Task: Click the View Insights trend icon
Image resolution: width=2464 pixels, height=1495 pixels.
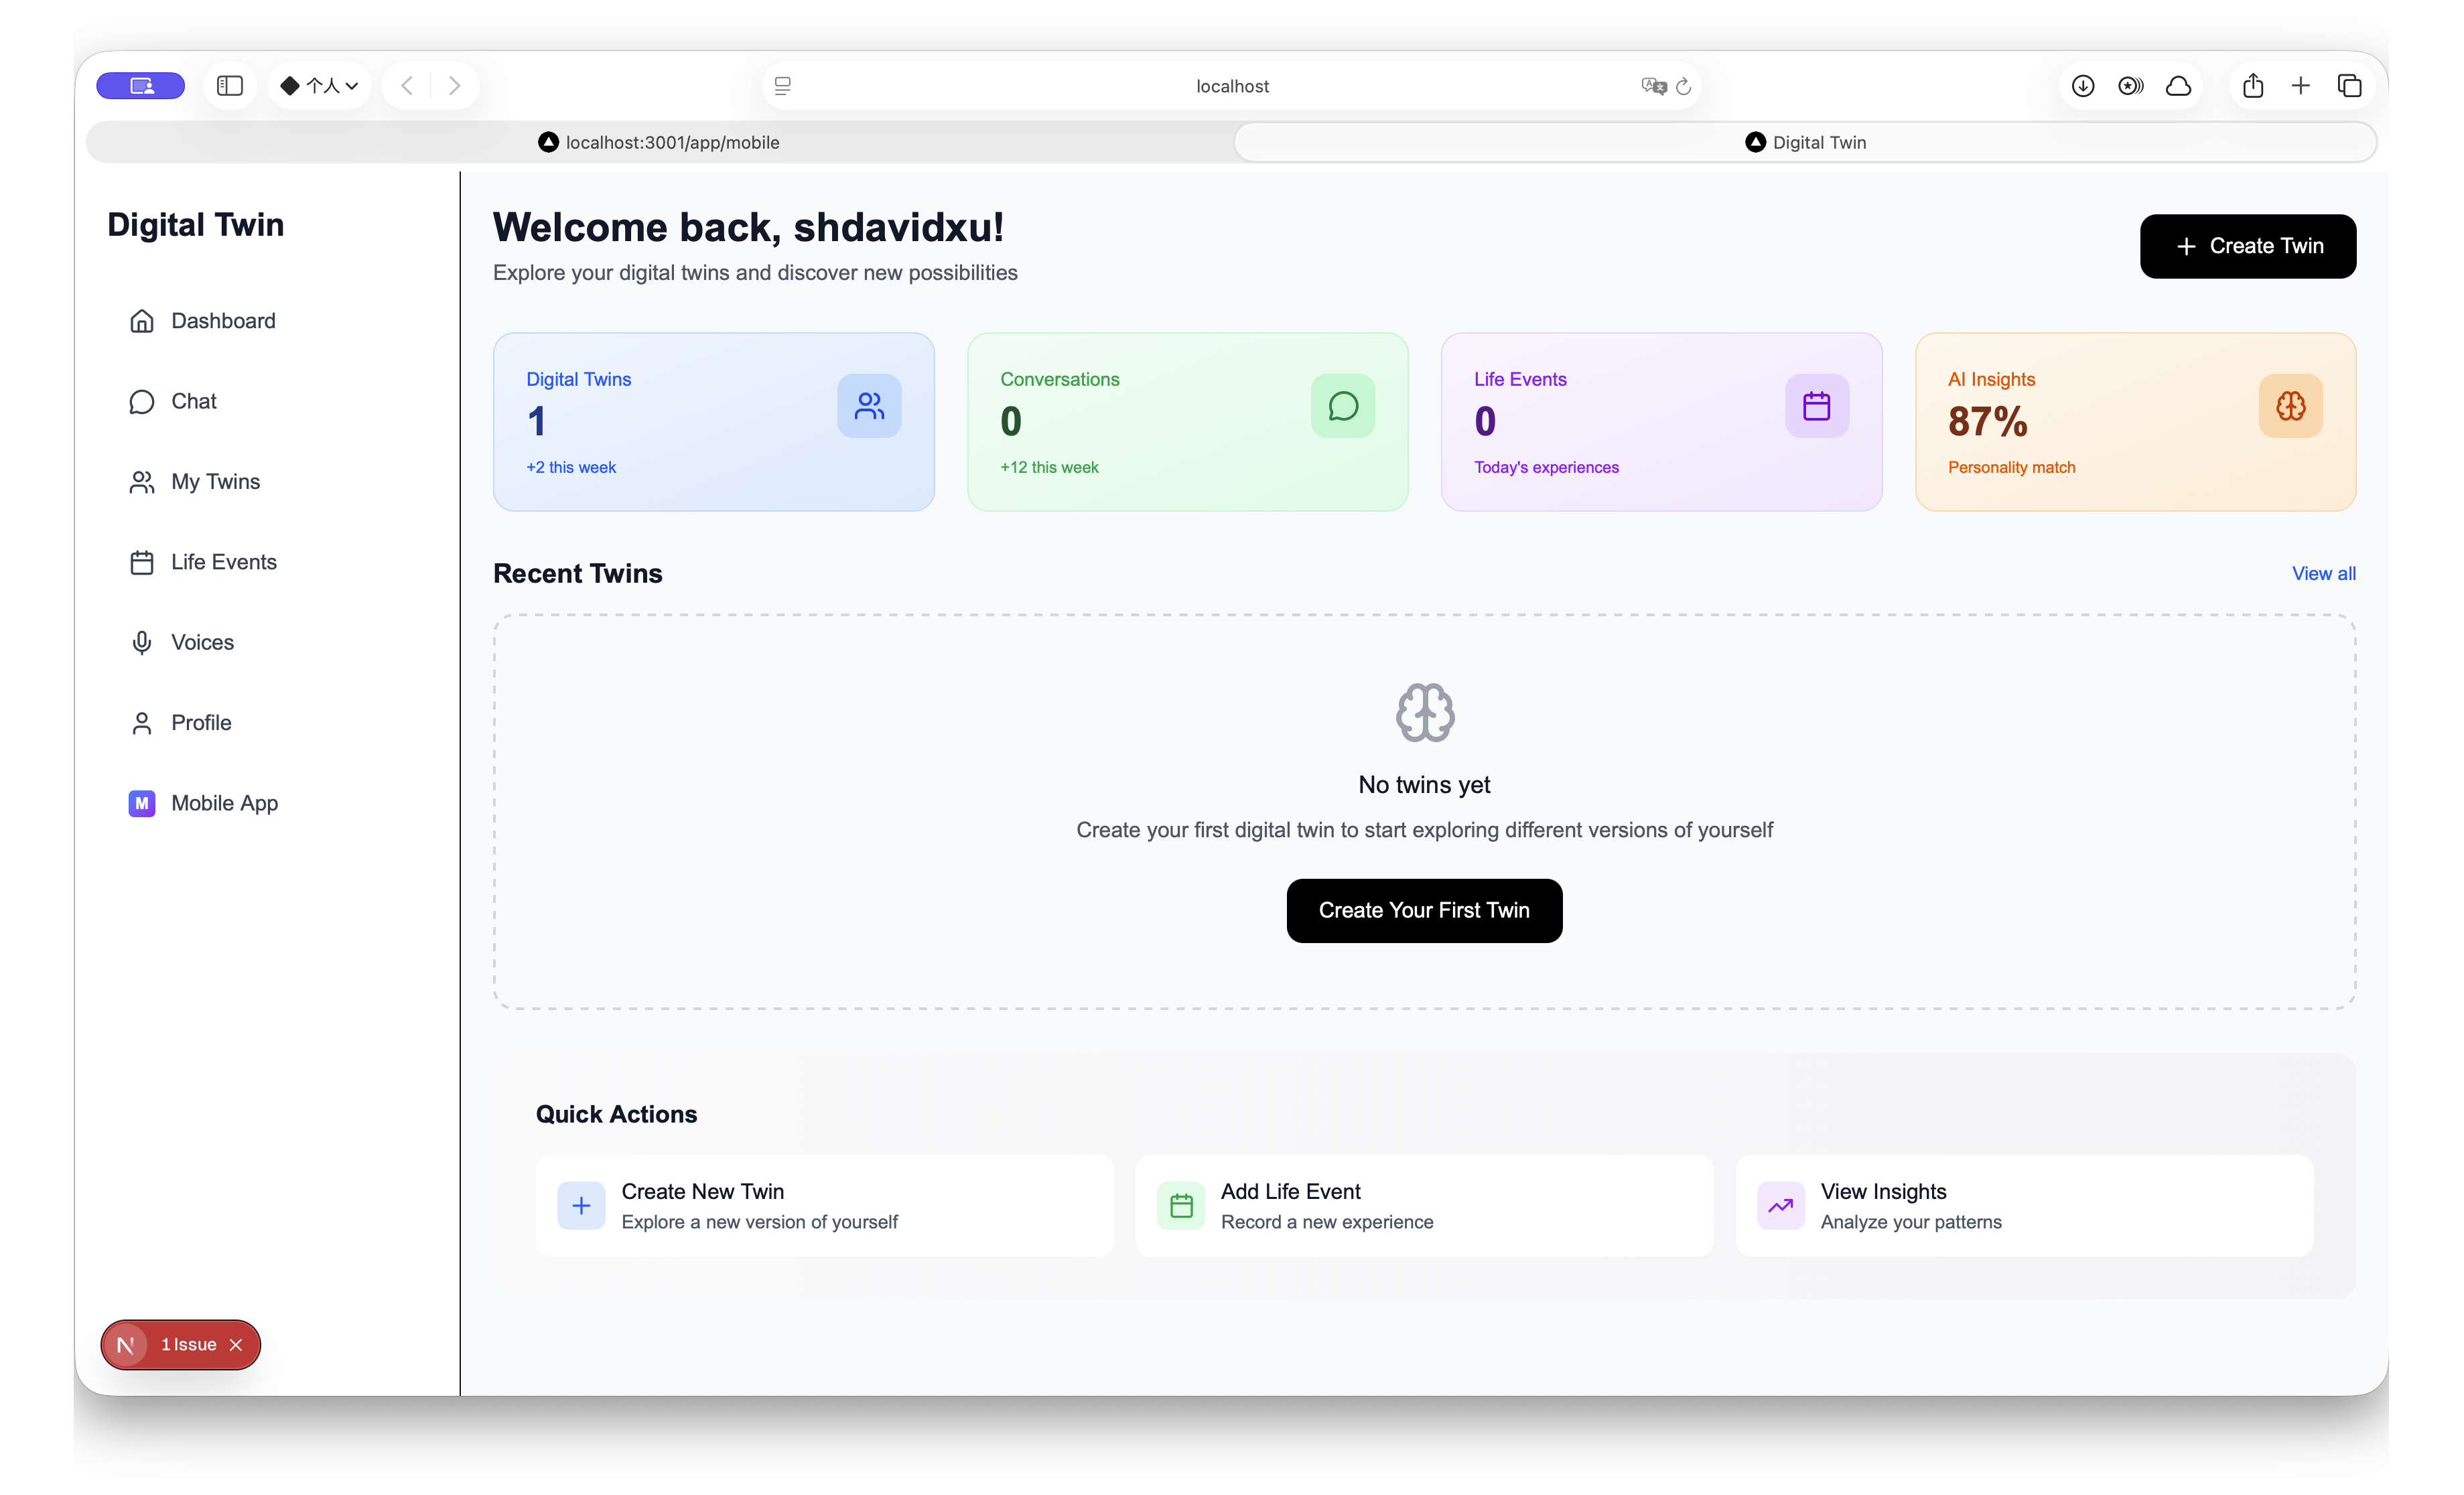Action: coord(1780,1206)
